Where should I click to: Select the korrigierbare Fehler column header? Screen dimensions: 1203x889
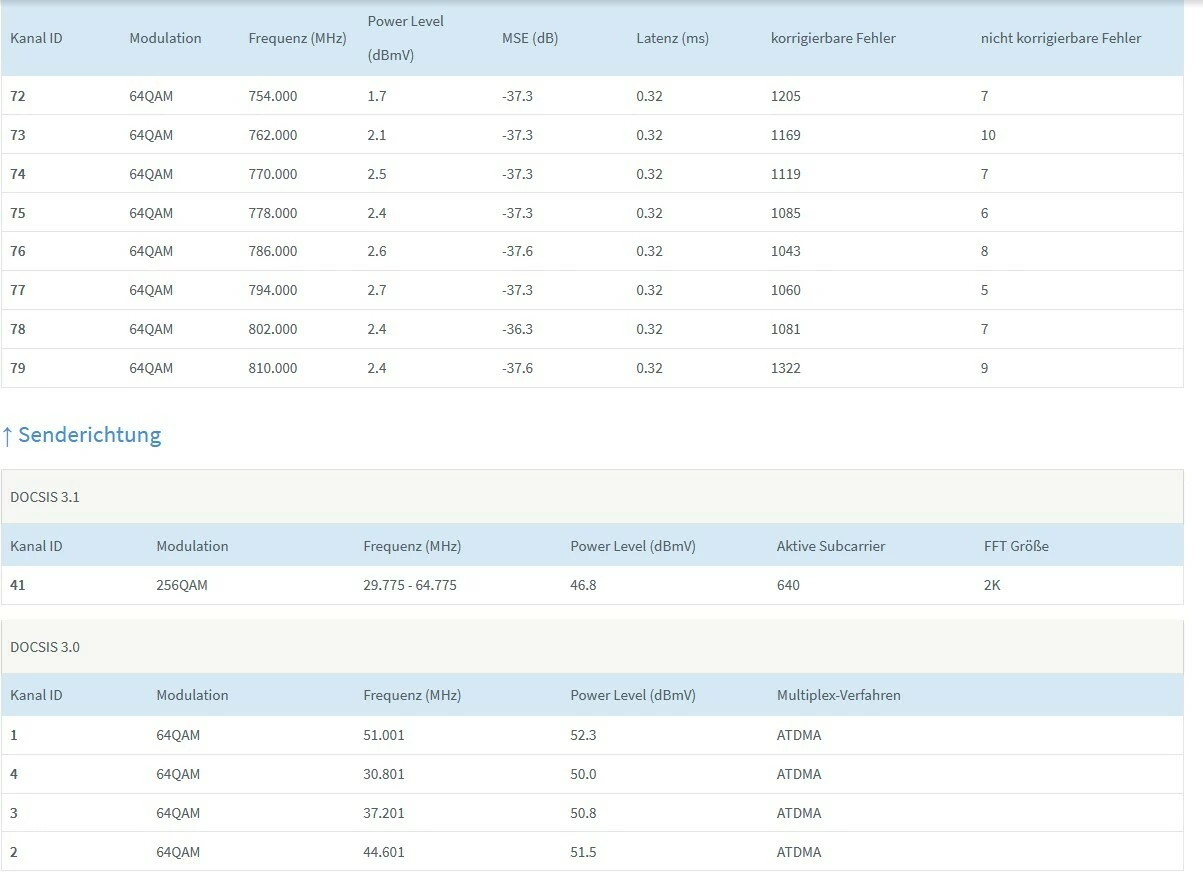(x=833, y=39)
